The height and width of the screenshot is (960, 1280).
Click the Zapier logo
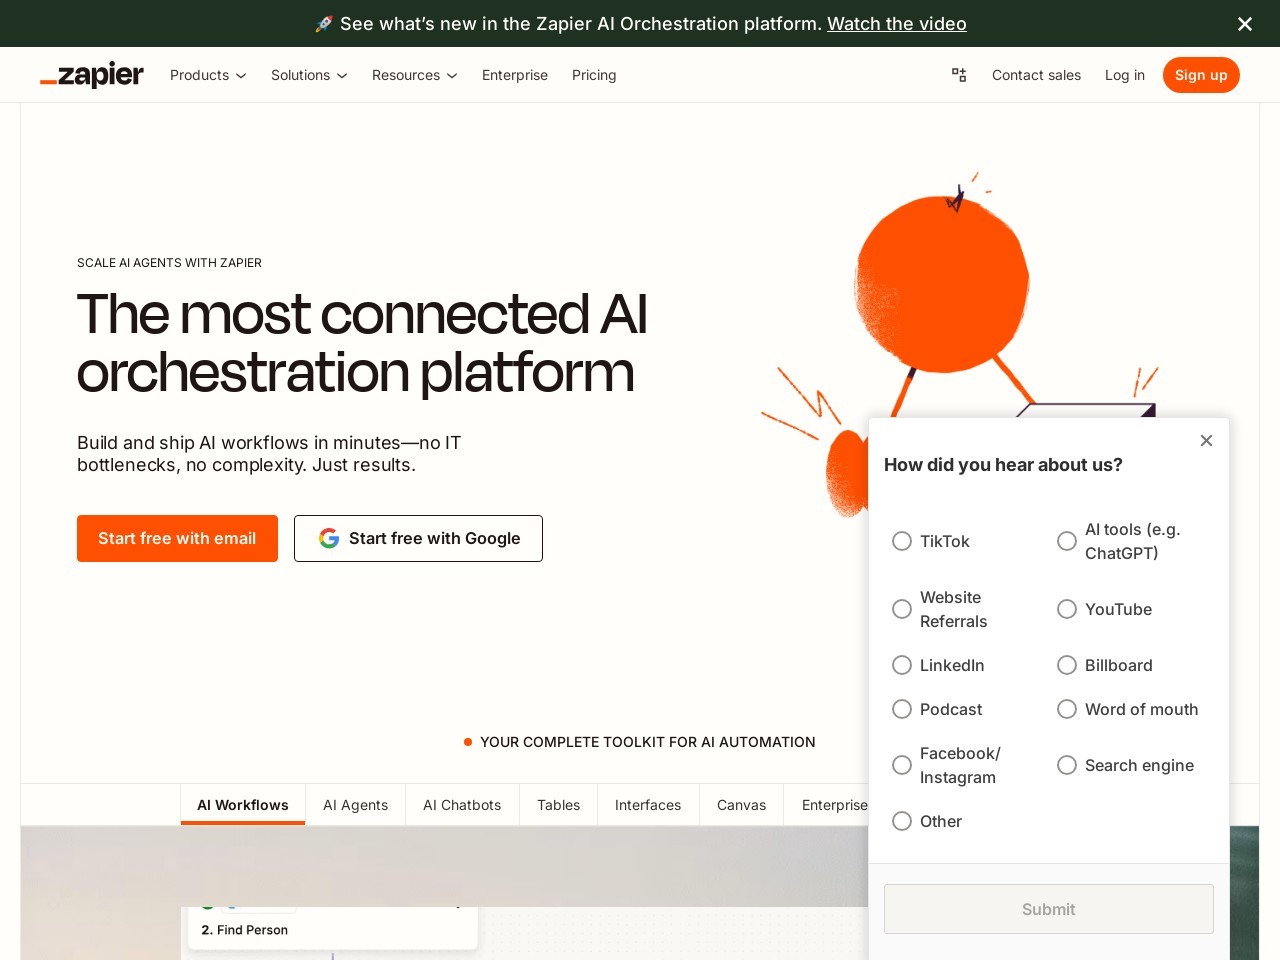91,75
